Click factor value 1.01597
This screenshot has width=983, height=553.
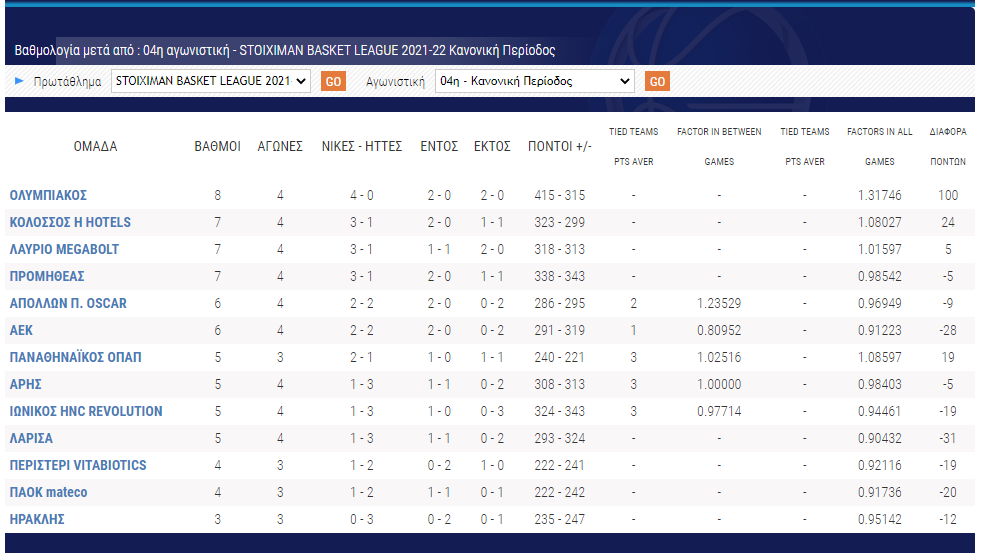880,249
